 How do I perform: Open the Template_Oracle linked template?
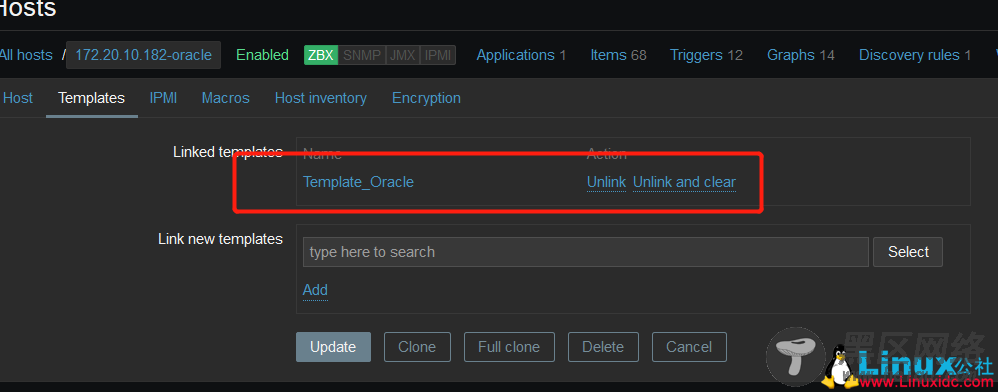tap(358, 182)
